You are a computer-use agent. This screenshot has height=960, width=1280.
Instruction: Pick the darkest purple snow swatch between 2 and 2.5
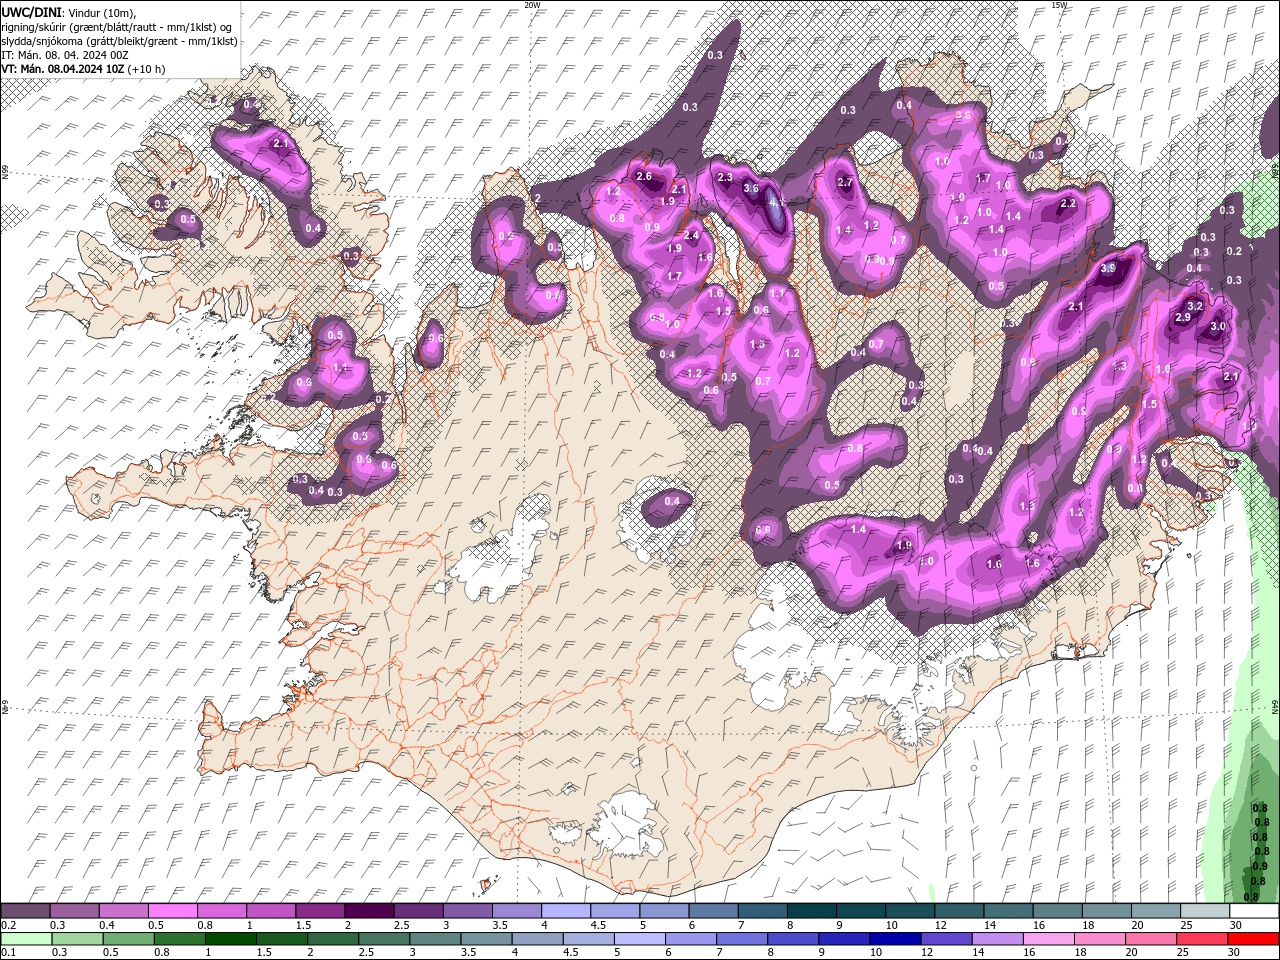tap(368, 911)
